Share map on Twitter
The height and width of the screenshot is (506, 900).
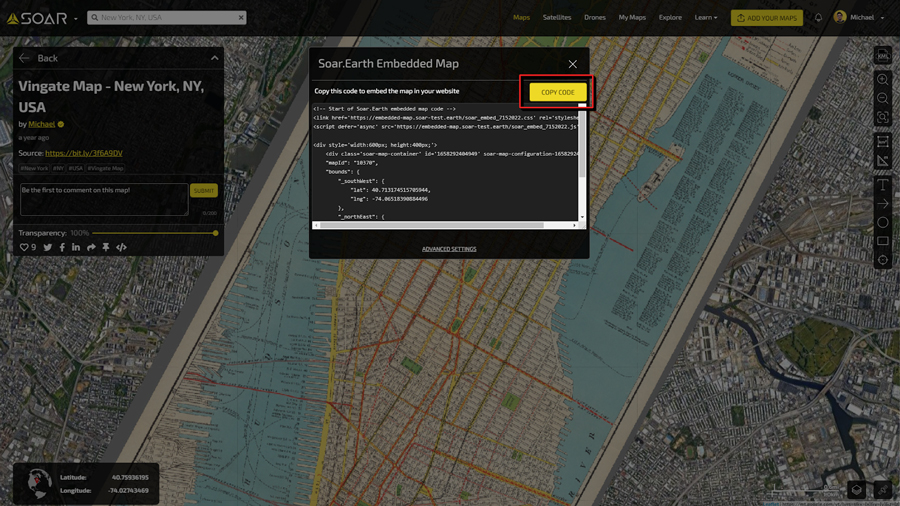48,247
